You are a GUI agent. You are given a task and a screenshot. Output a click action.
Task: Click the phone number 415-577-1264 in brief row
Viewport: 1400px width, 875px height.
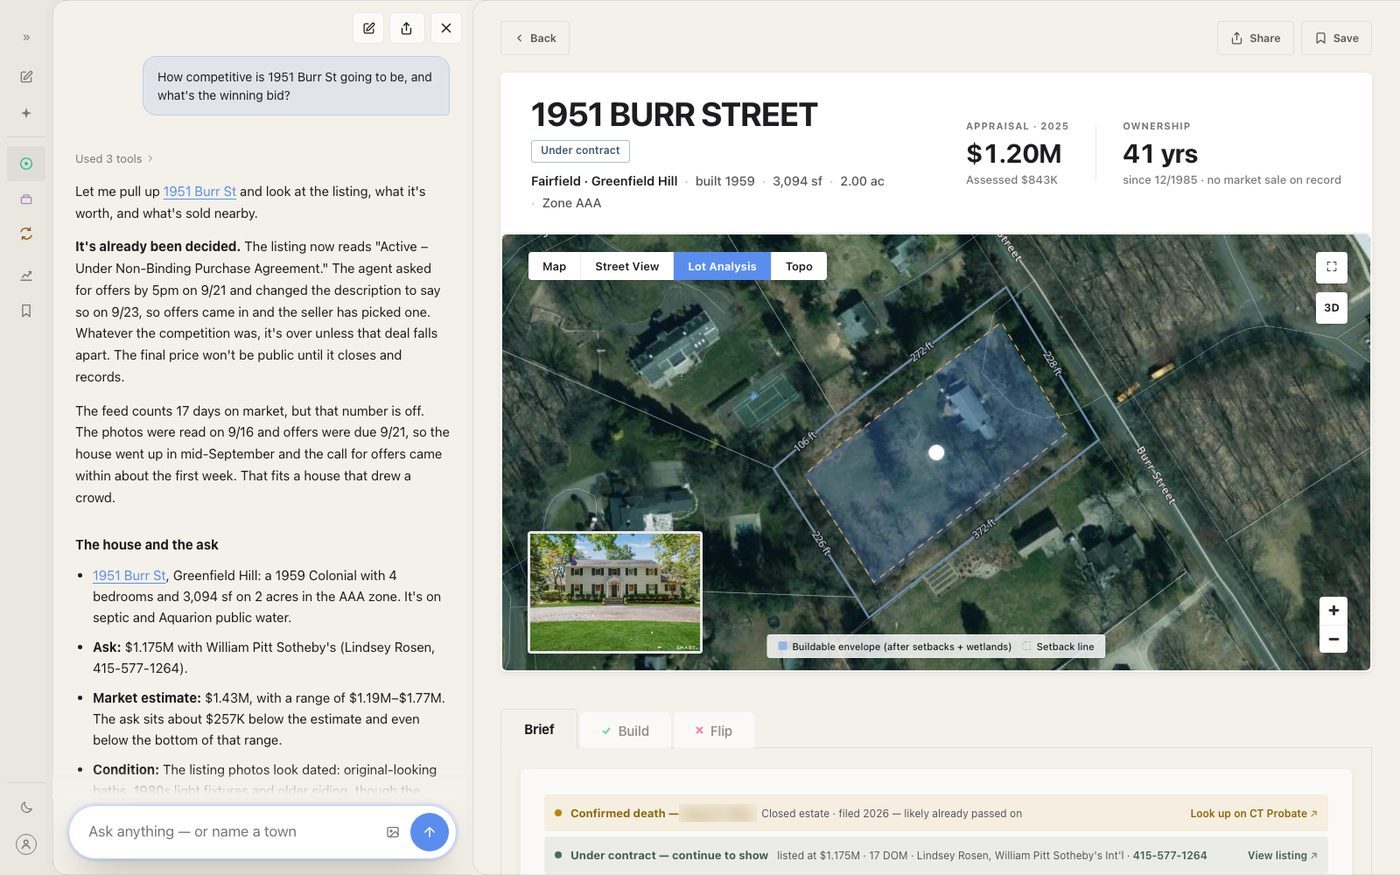[1169, 856]
